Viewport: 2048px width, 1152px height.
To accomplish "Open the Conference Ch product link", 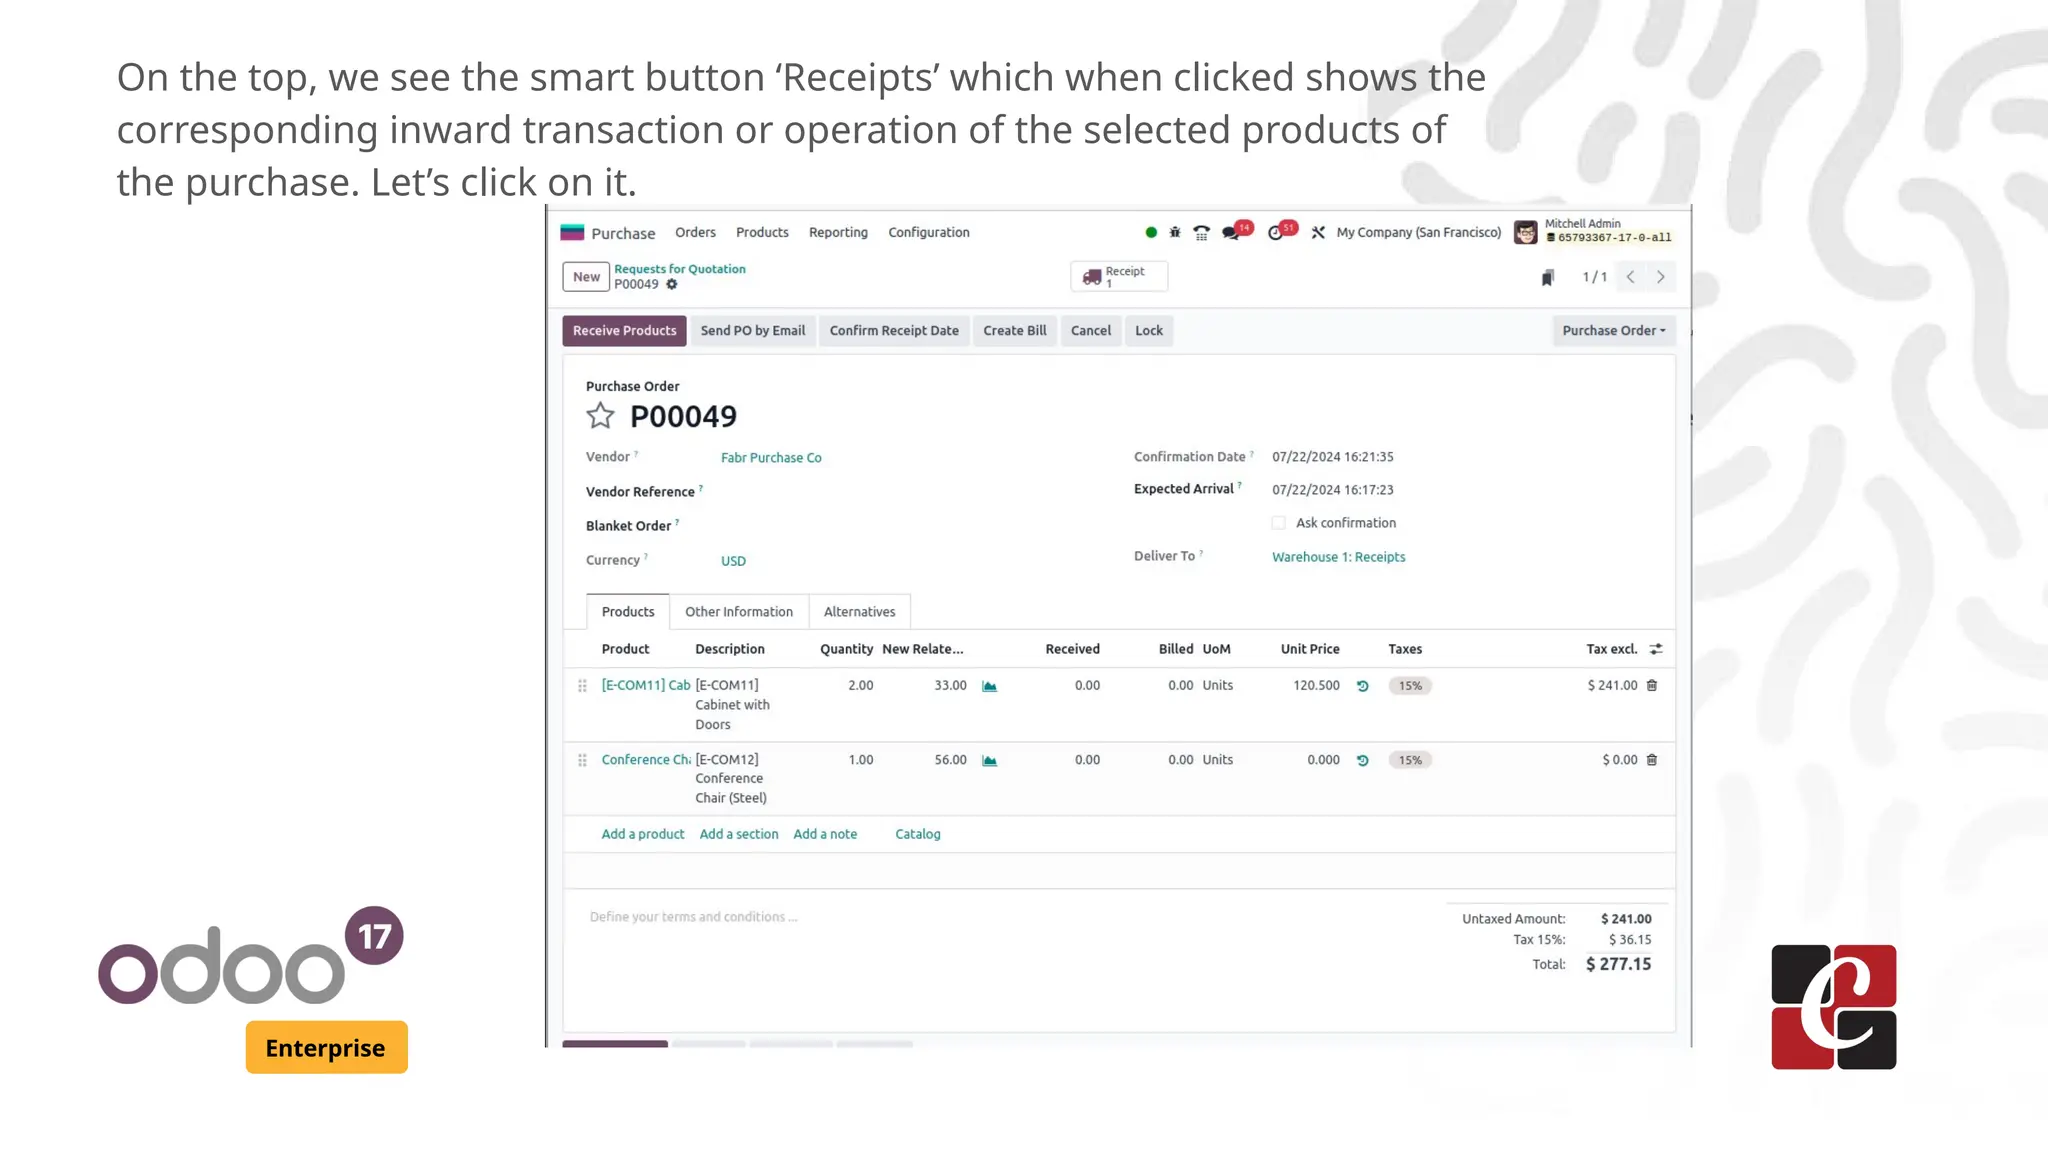I will pyautogui.click(x=646, y=760).
